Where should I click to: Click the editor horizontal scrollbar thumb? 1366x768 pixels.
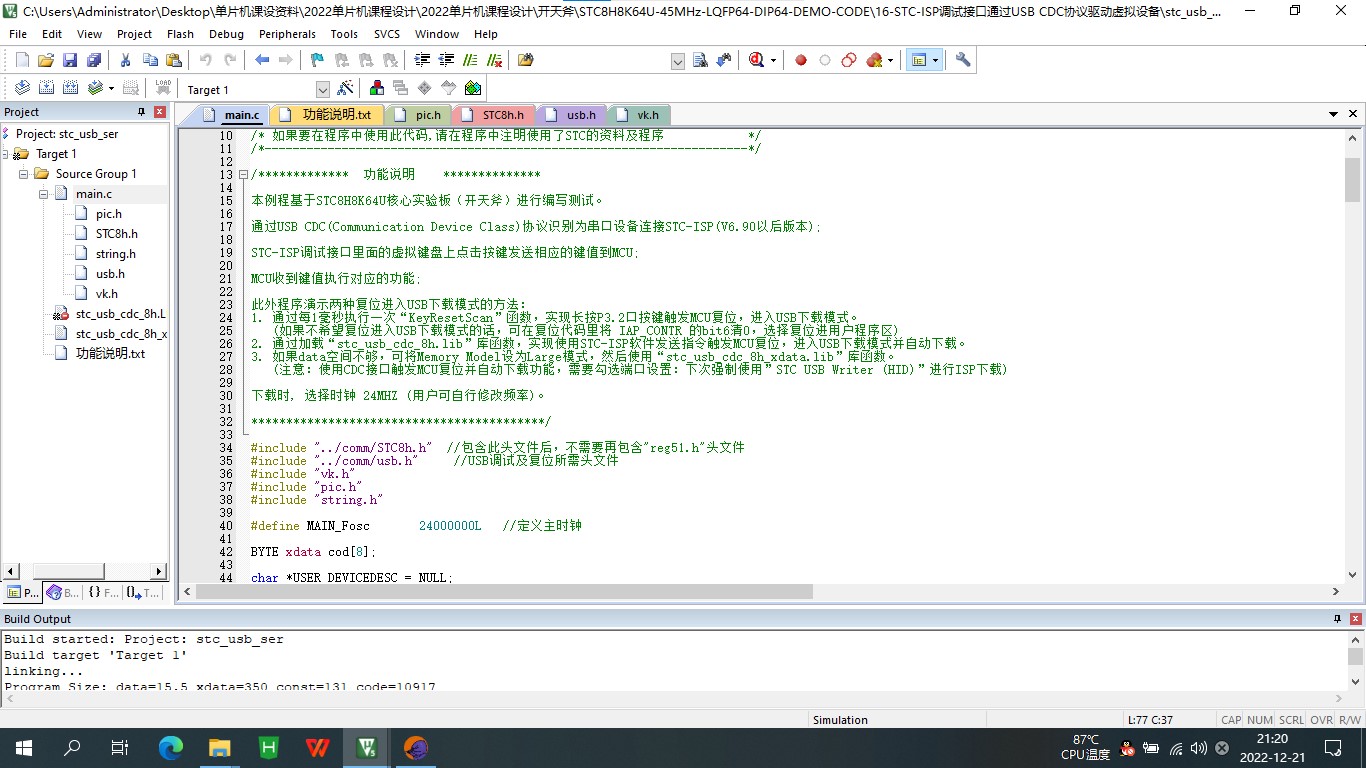click(504, 591)
